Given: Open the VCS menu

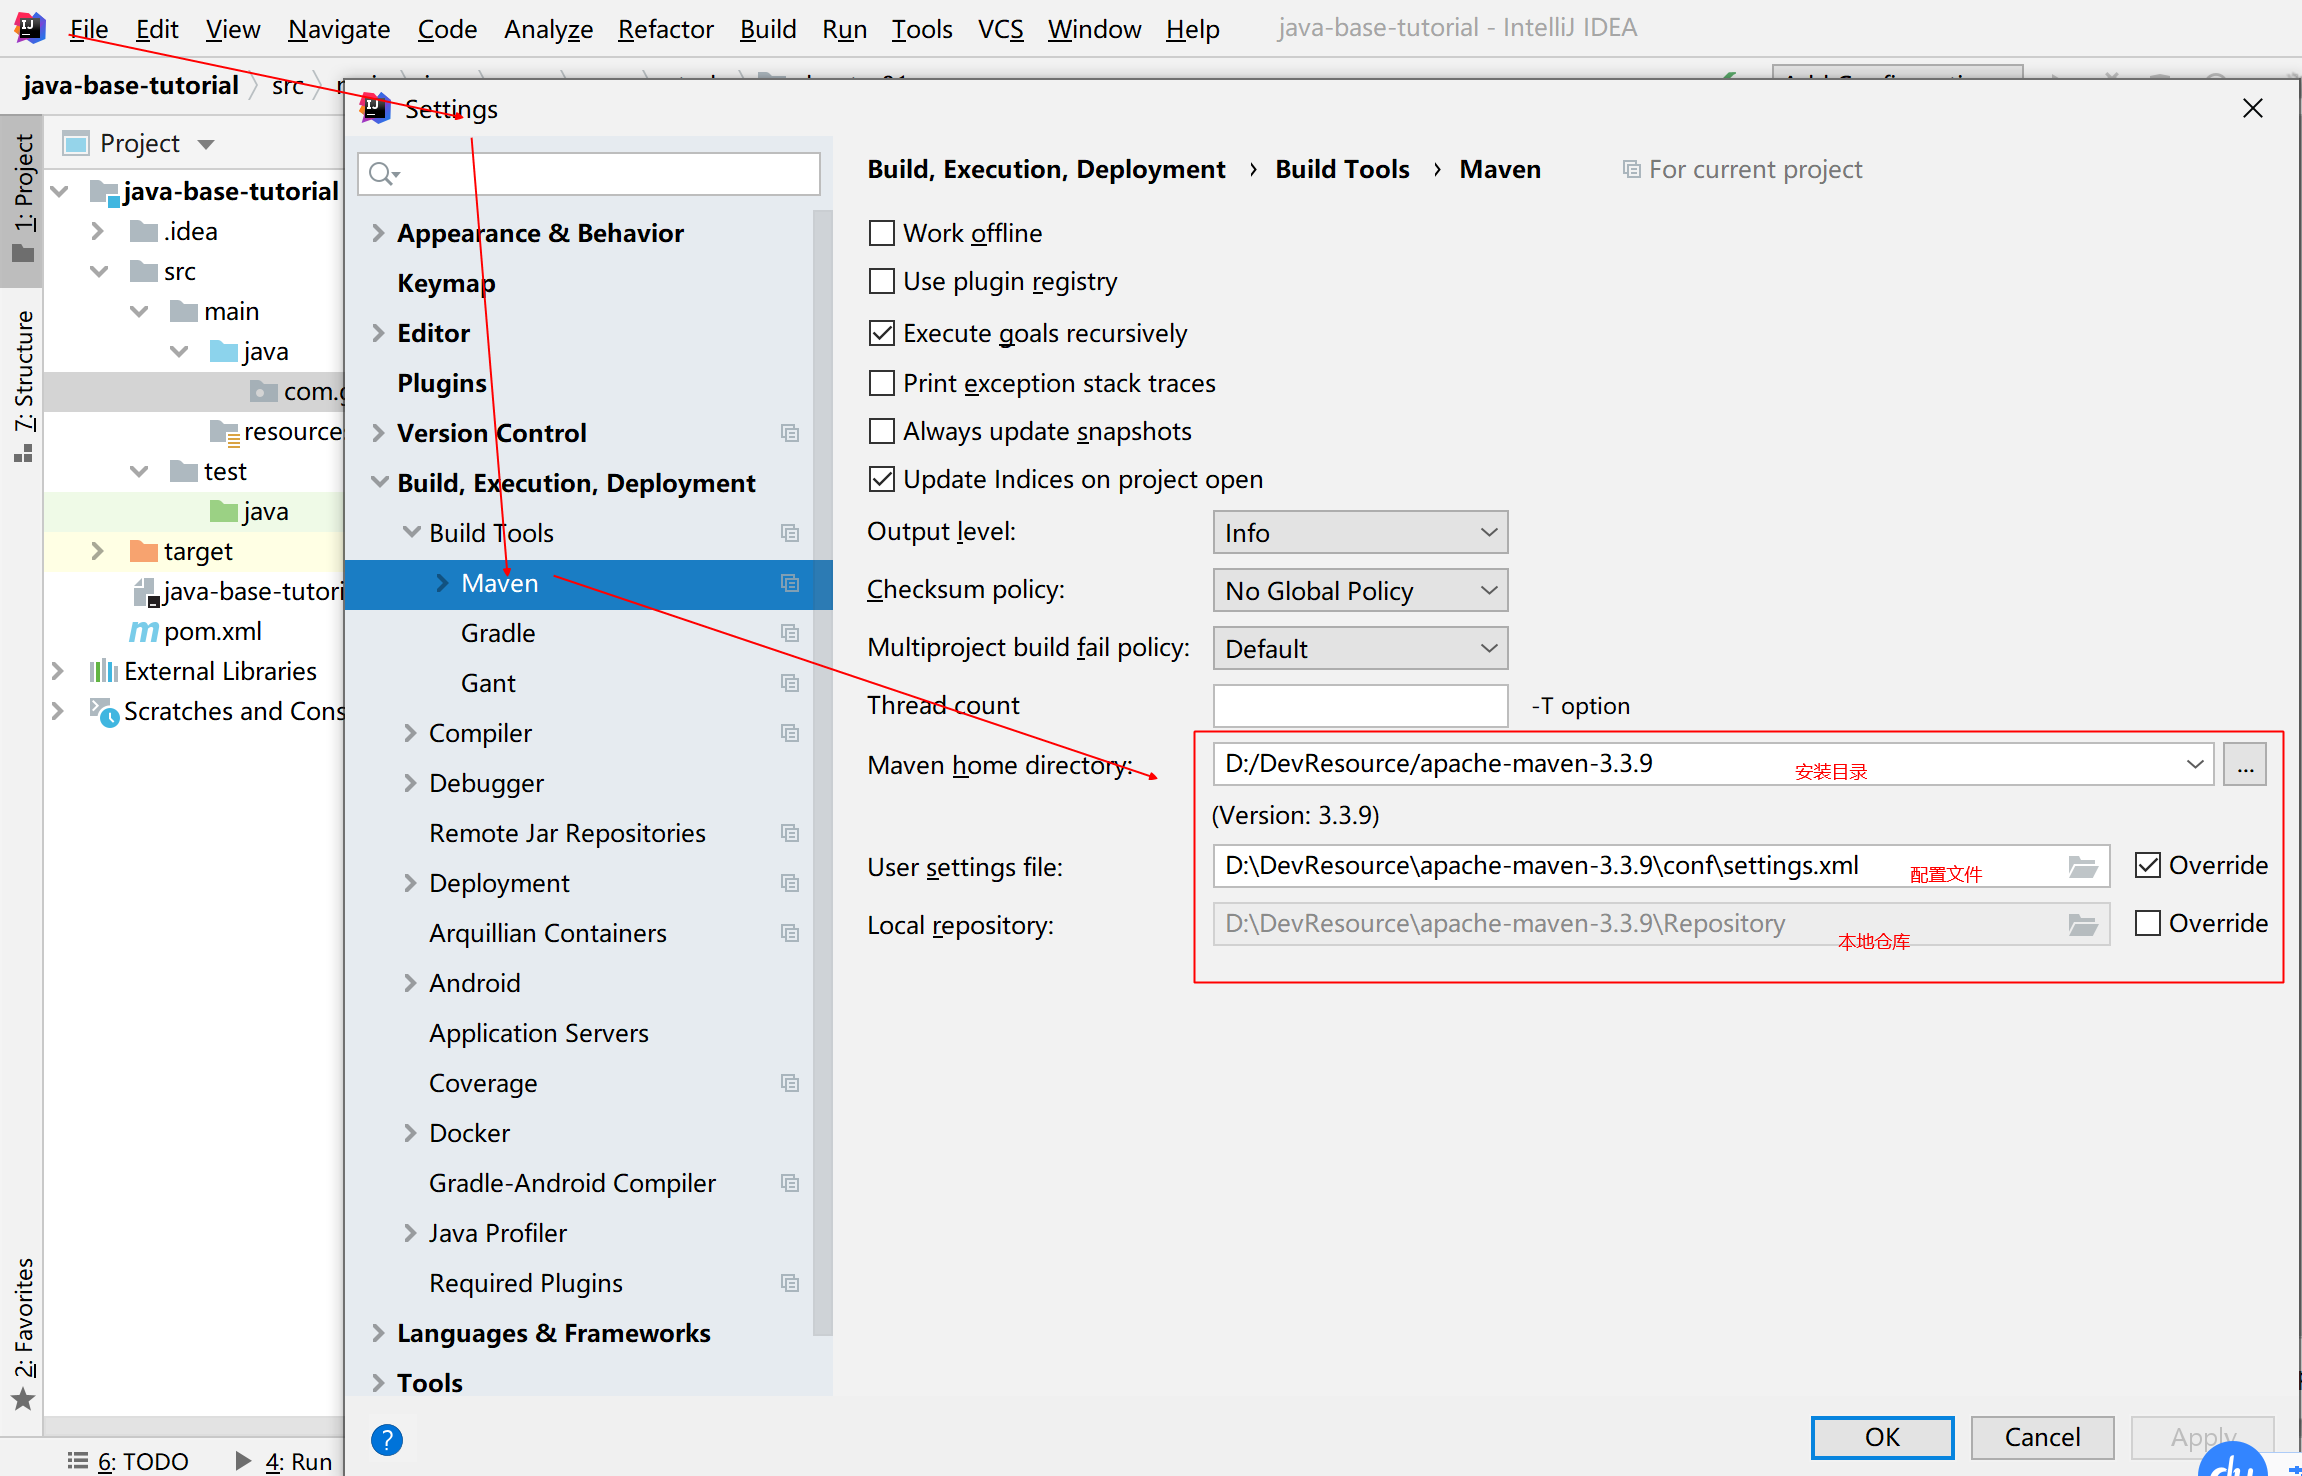Looking at the screenshot, I should pos(1000,29).
